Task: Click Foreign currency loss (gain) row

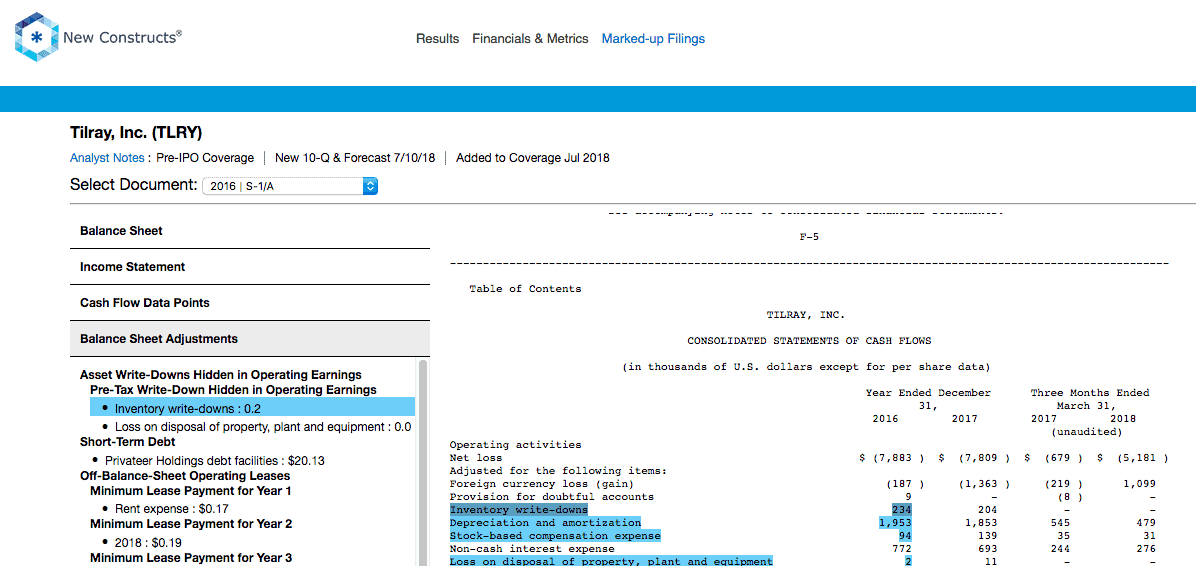Action: point(542,484)
